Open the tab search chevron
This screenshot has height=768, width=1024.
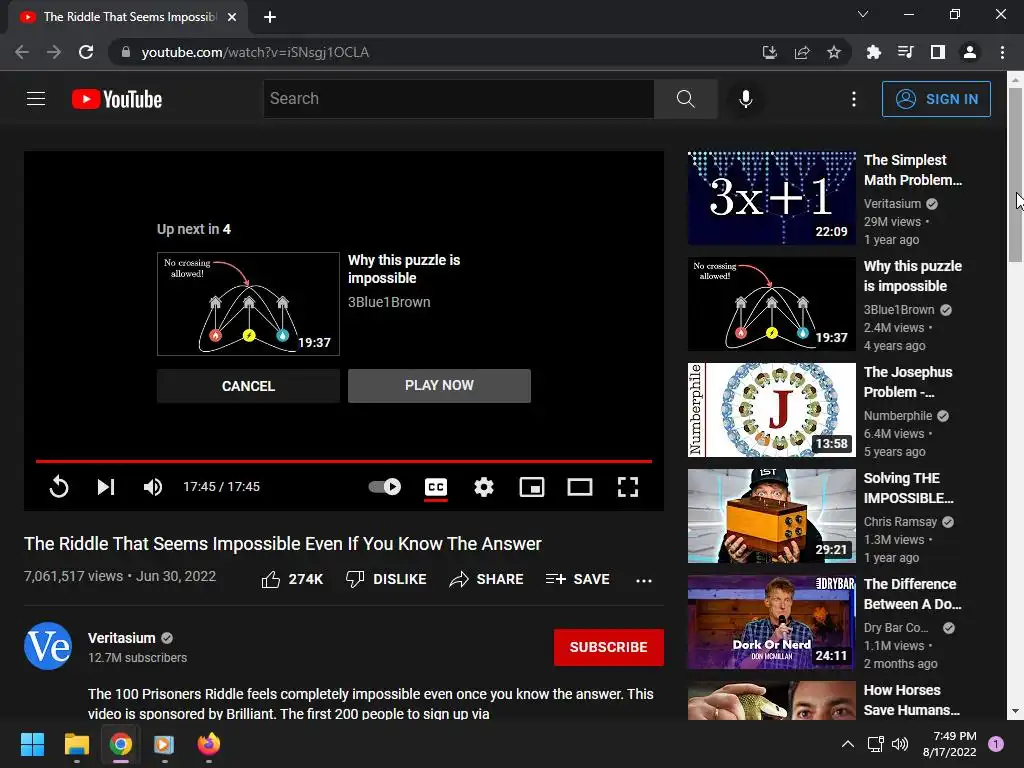point(863,14)
